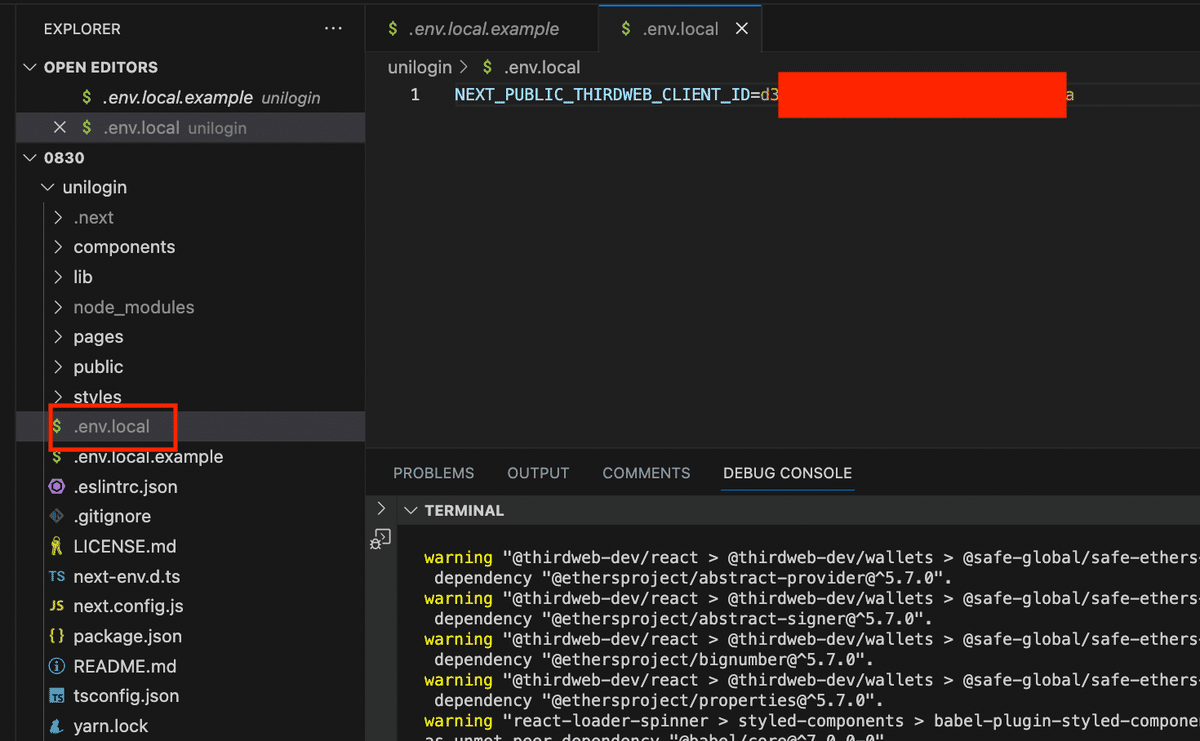The height and width of the screenshot is (741, 1200).
Task: Click the chevron arrow left of TERMINAL header
Action: coord(380,509)
